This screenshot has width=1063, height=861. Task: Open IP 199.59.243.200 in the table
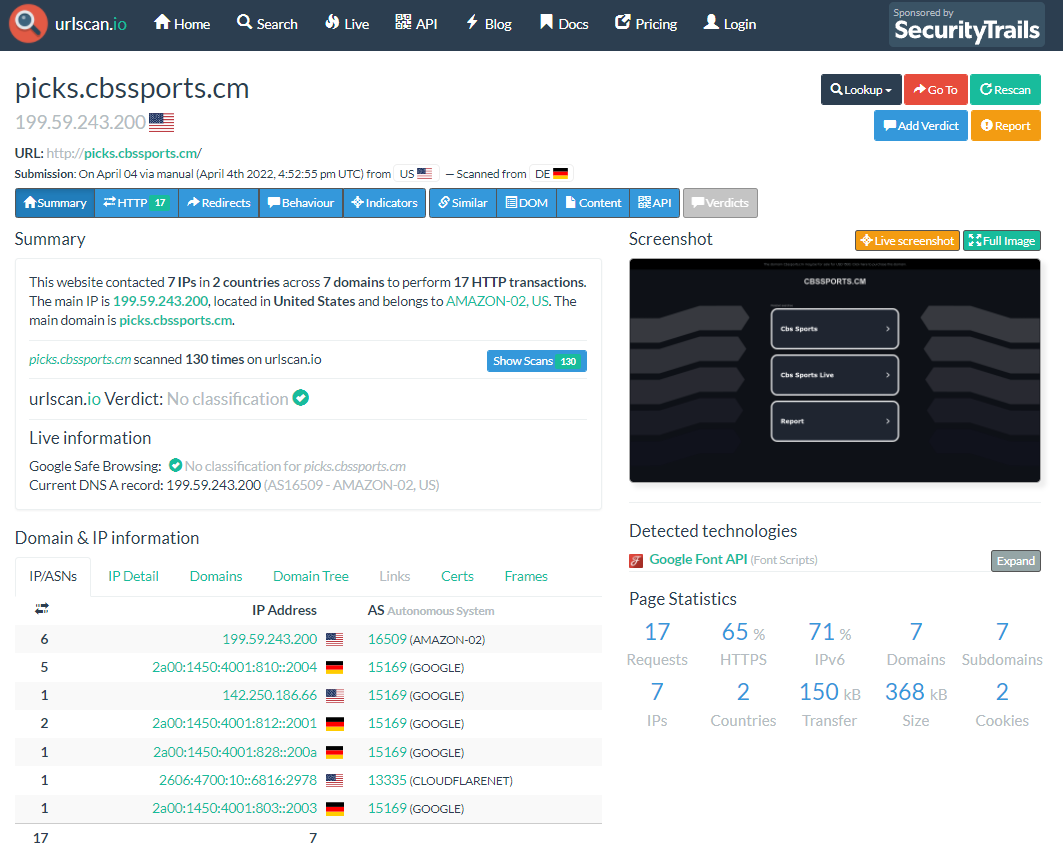(x=270, y=639)
